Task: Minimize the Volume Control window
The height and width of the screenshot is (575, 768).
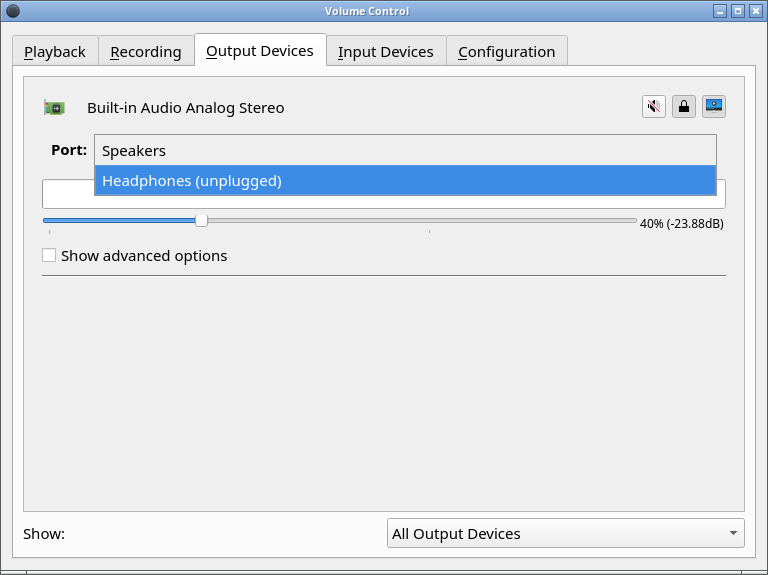Action: [x=719, y=11]
